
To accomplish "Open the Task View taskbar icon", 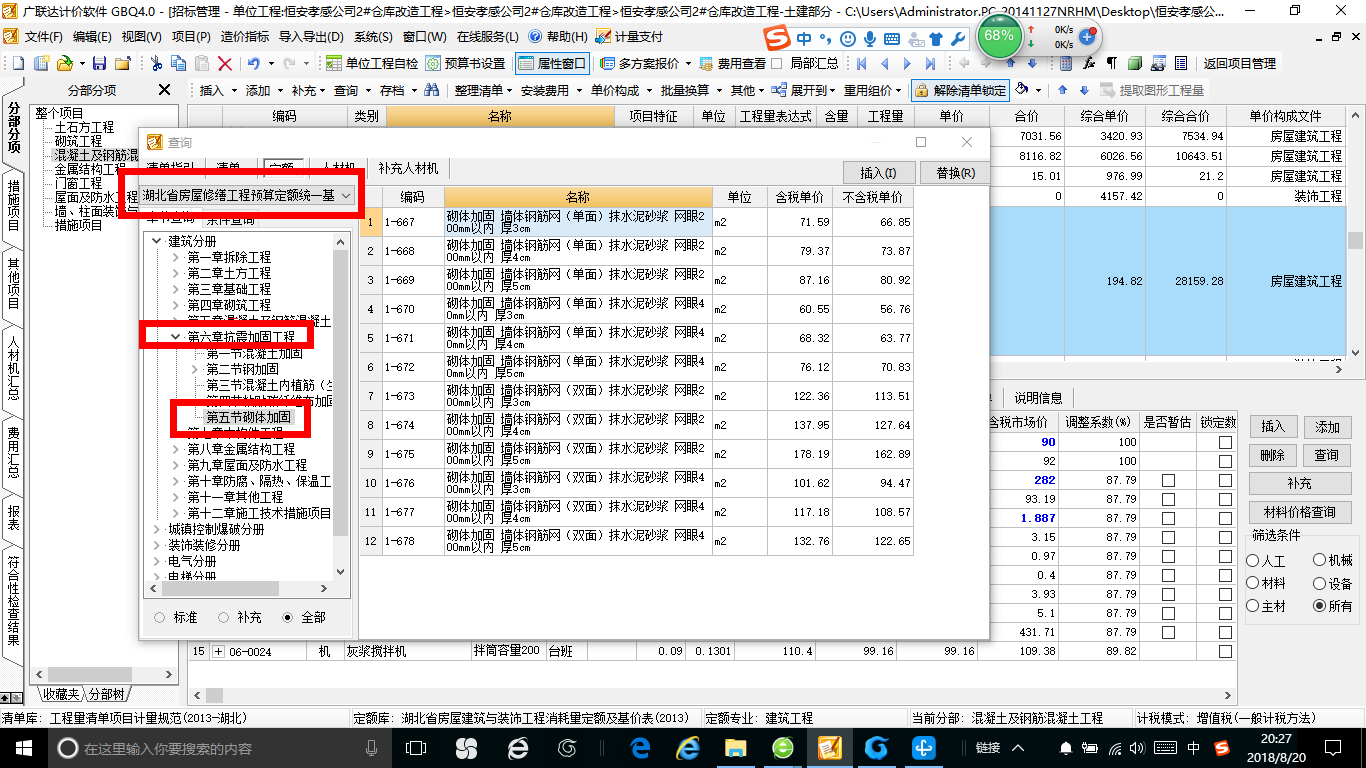I will pos(415,748).
